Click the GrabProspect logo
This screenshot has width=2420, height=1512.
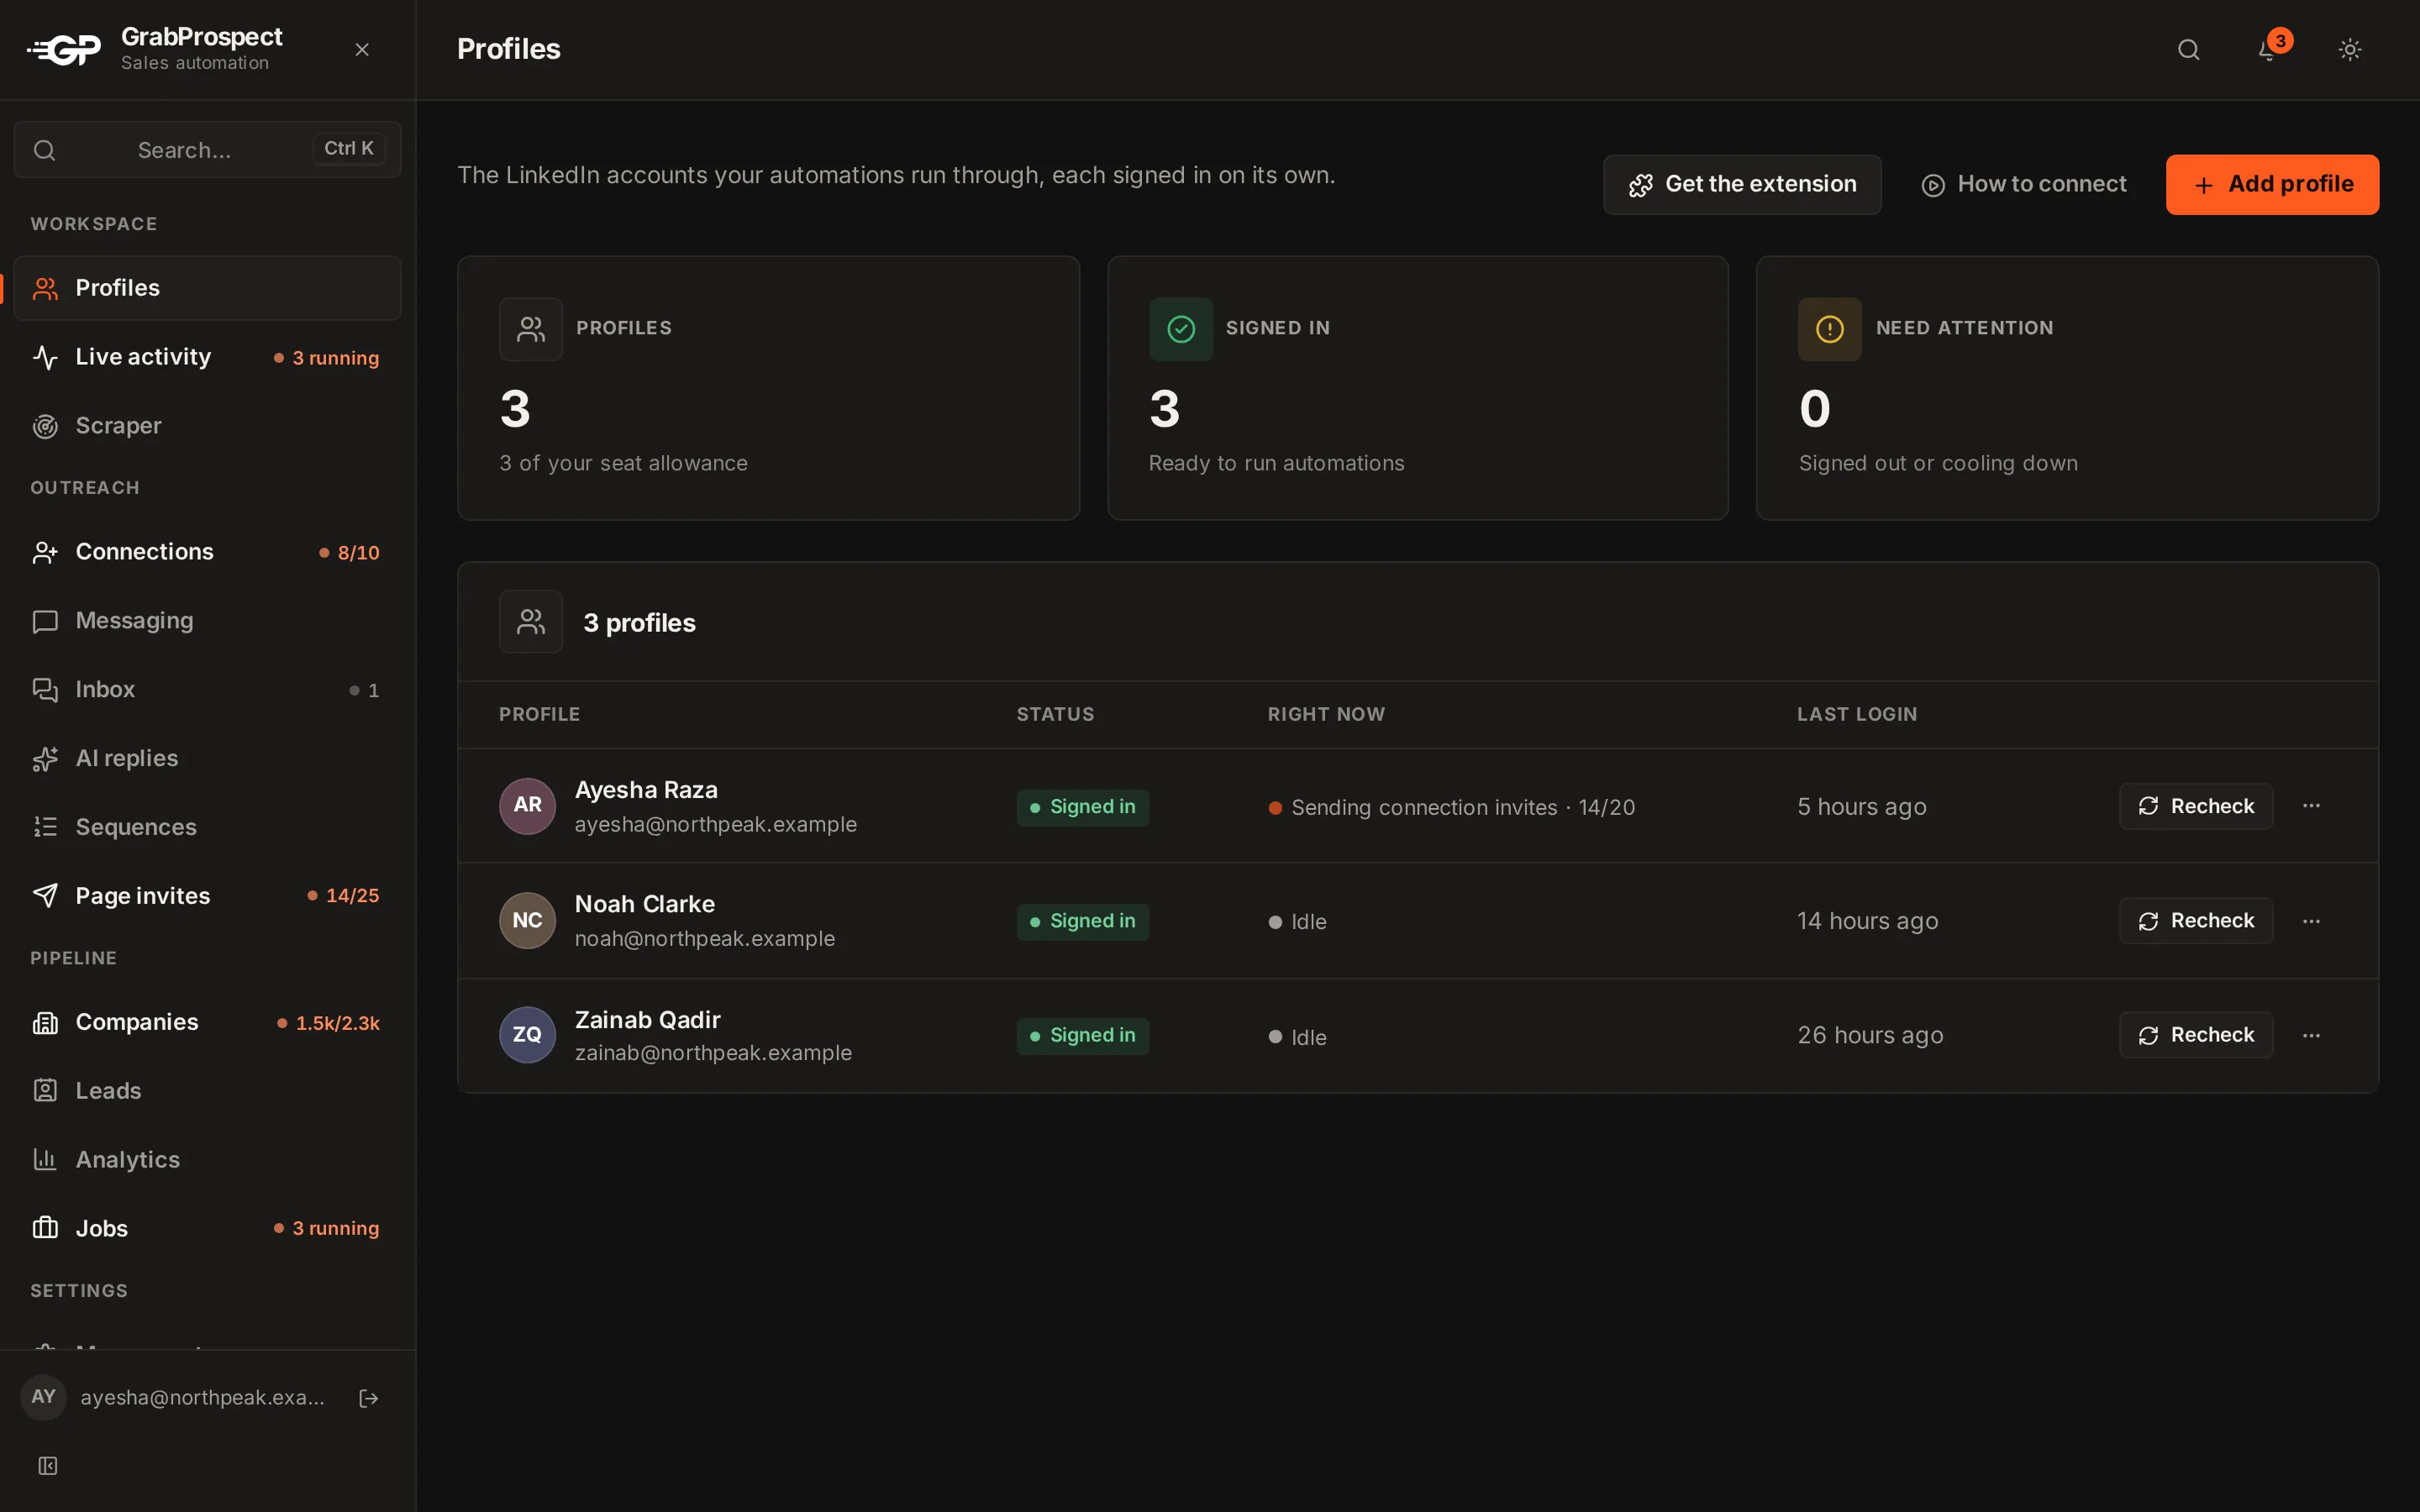pyautogui.click(x=64, y=49)
